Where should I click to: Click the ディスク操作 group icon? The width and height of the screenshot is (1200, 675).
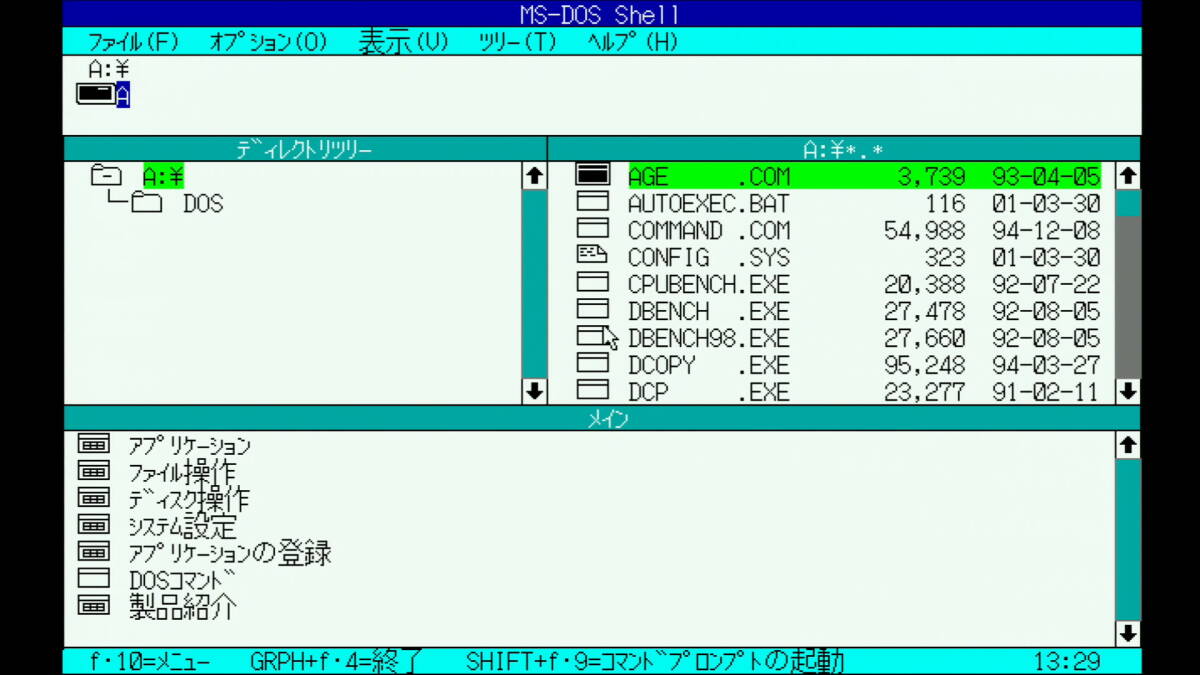[93, 498]
